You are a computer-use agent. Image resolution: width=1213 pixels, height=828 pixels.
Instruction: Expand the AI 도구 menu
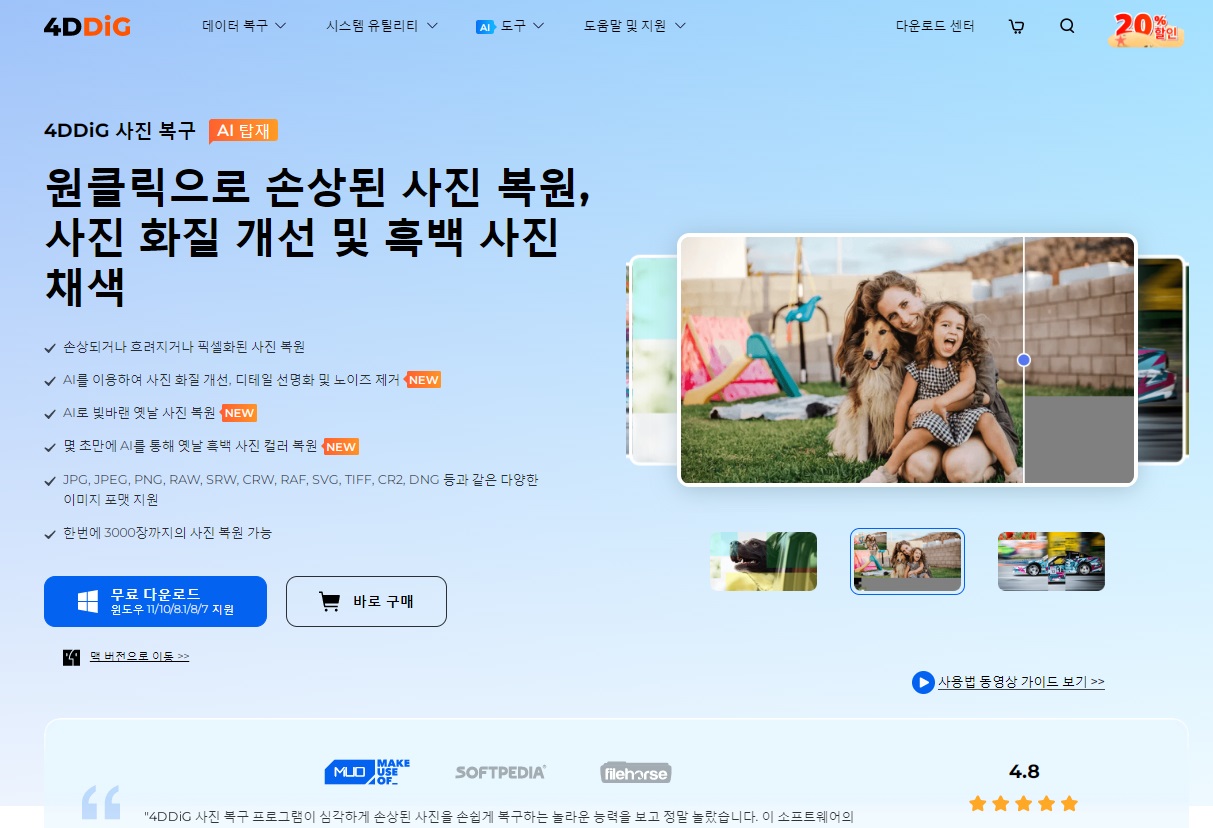pos(510,26)
